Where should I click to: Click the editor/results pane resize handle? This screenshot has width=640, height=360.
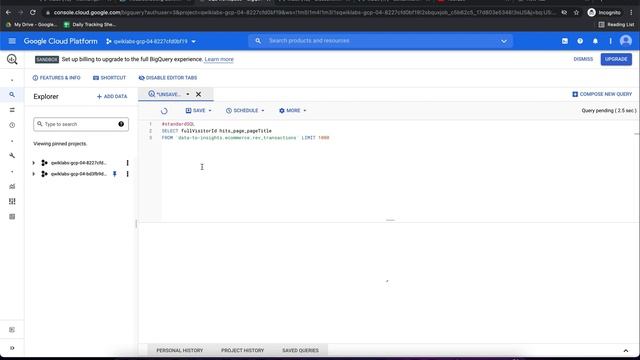[390, 220]
